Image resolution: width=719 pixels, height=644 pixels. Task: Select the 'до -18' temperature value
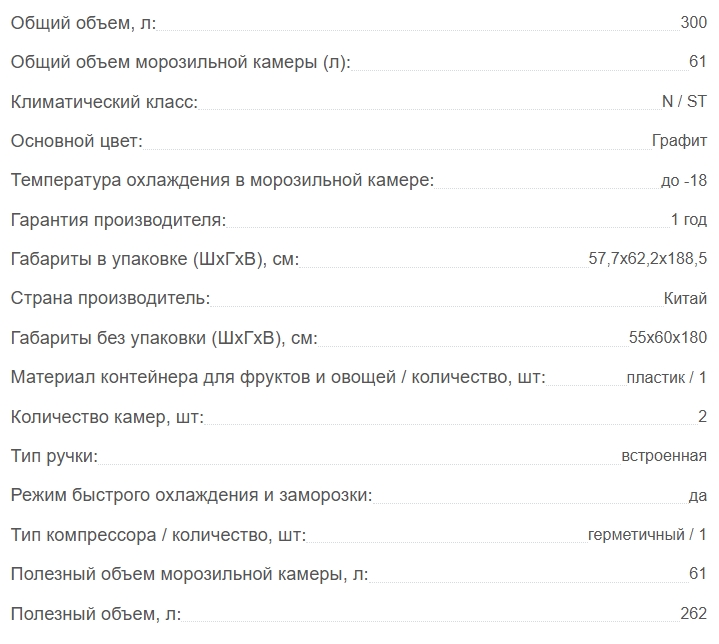(684, 181)
